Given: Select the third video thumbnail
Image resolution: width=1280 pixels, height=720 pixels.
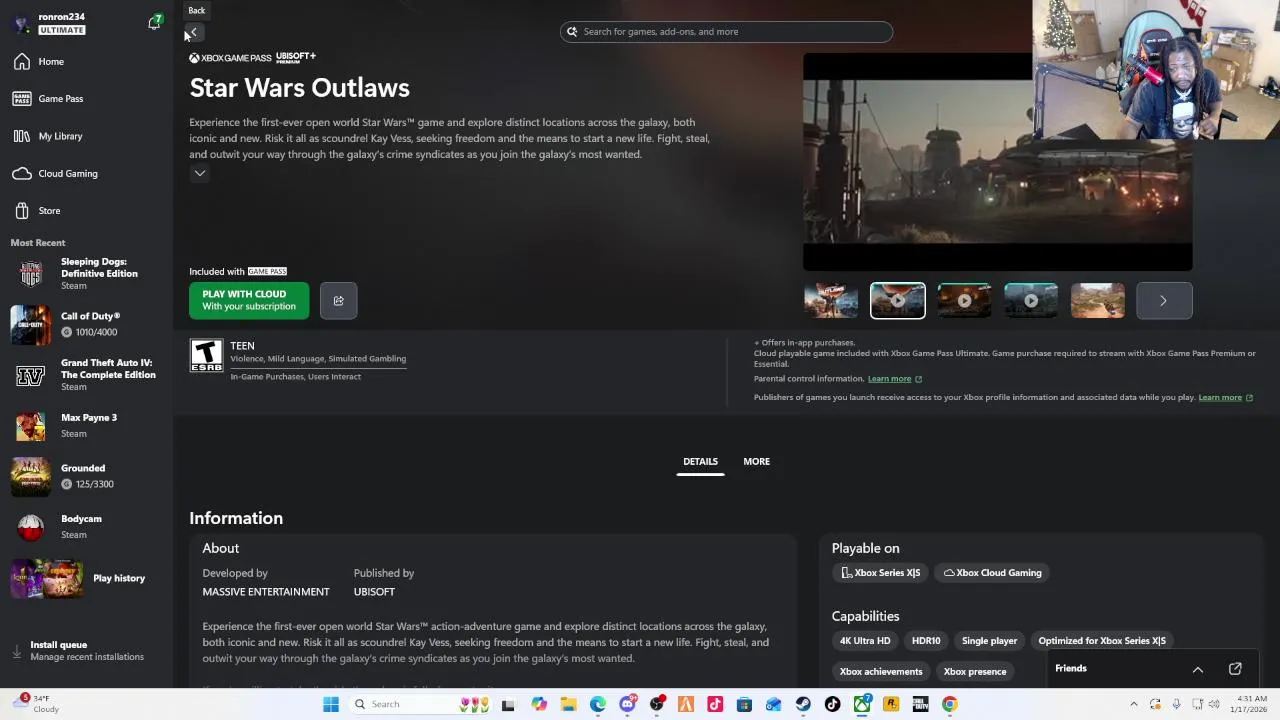Looking at the screenshot, I should [x=964, y=300].
